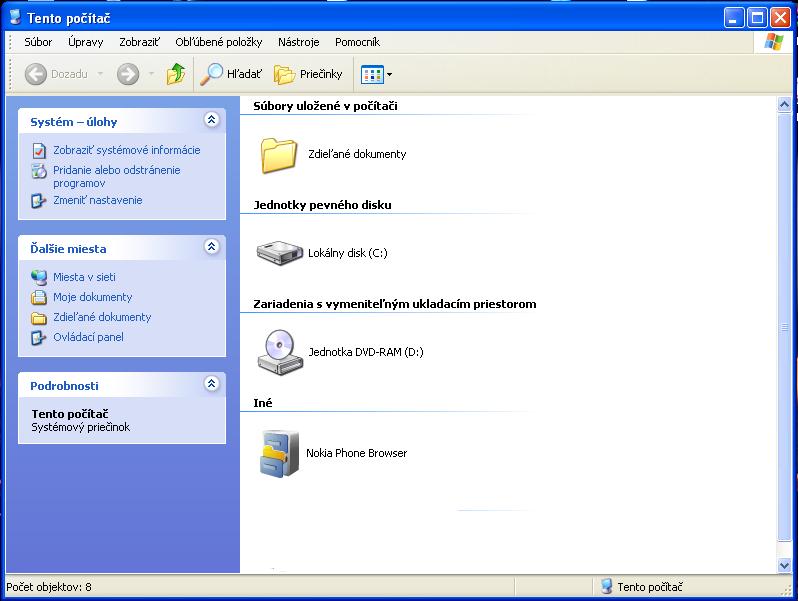Select the Lokálny disk (C:) drive icon
This screenshot has height=601, width=798.
point(279,253)
